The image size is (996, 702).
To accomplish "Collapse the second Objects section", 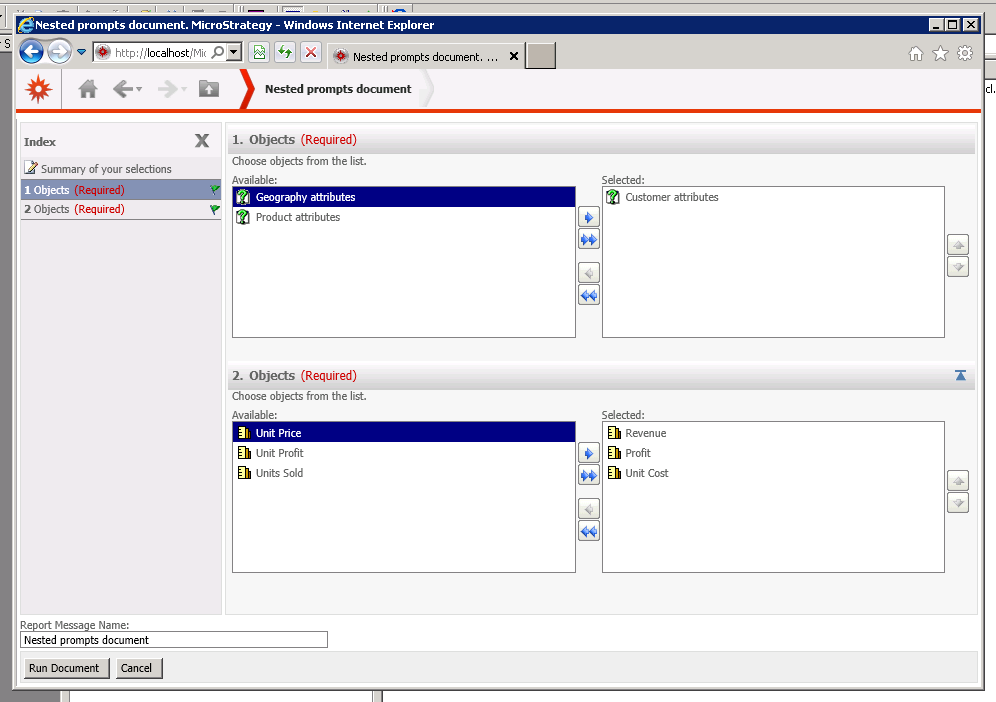I will click(960, 375).
